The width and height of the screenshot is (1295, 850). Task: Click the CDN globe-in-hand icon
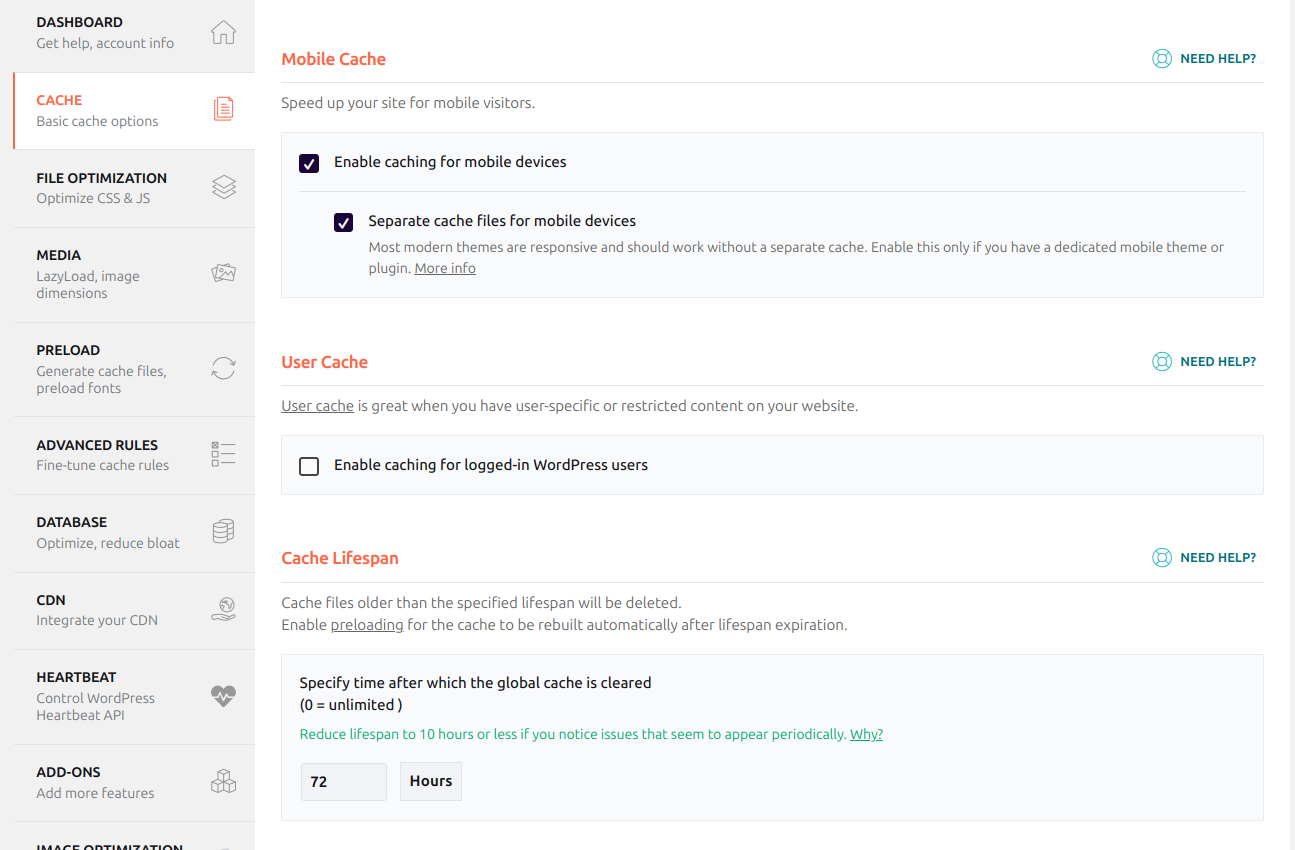(x=223, y=609)
